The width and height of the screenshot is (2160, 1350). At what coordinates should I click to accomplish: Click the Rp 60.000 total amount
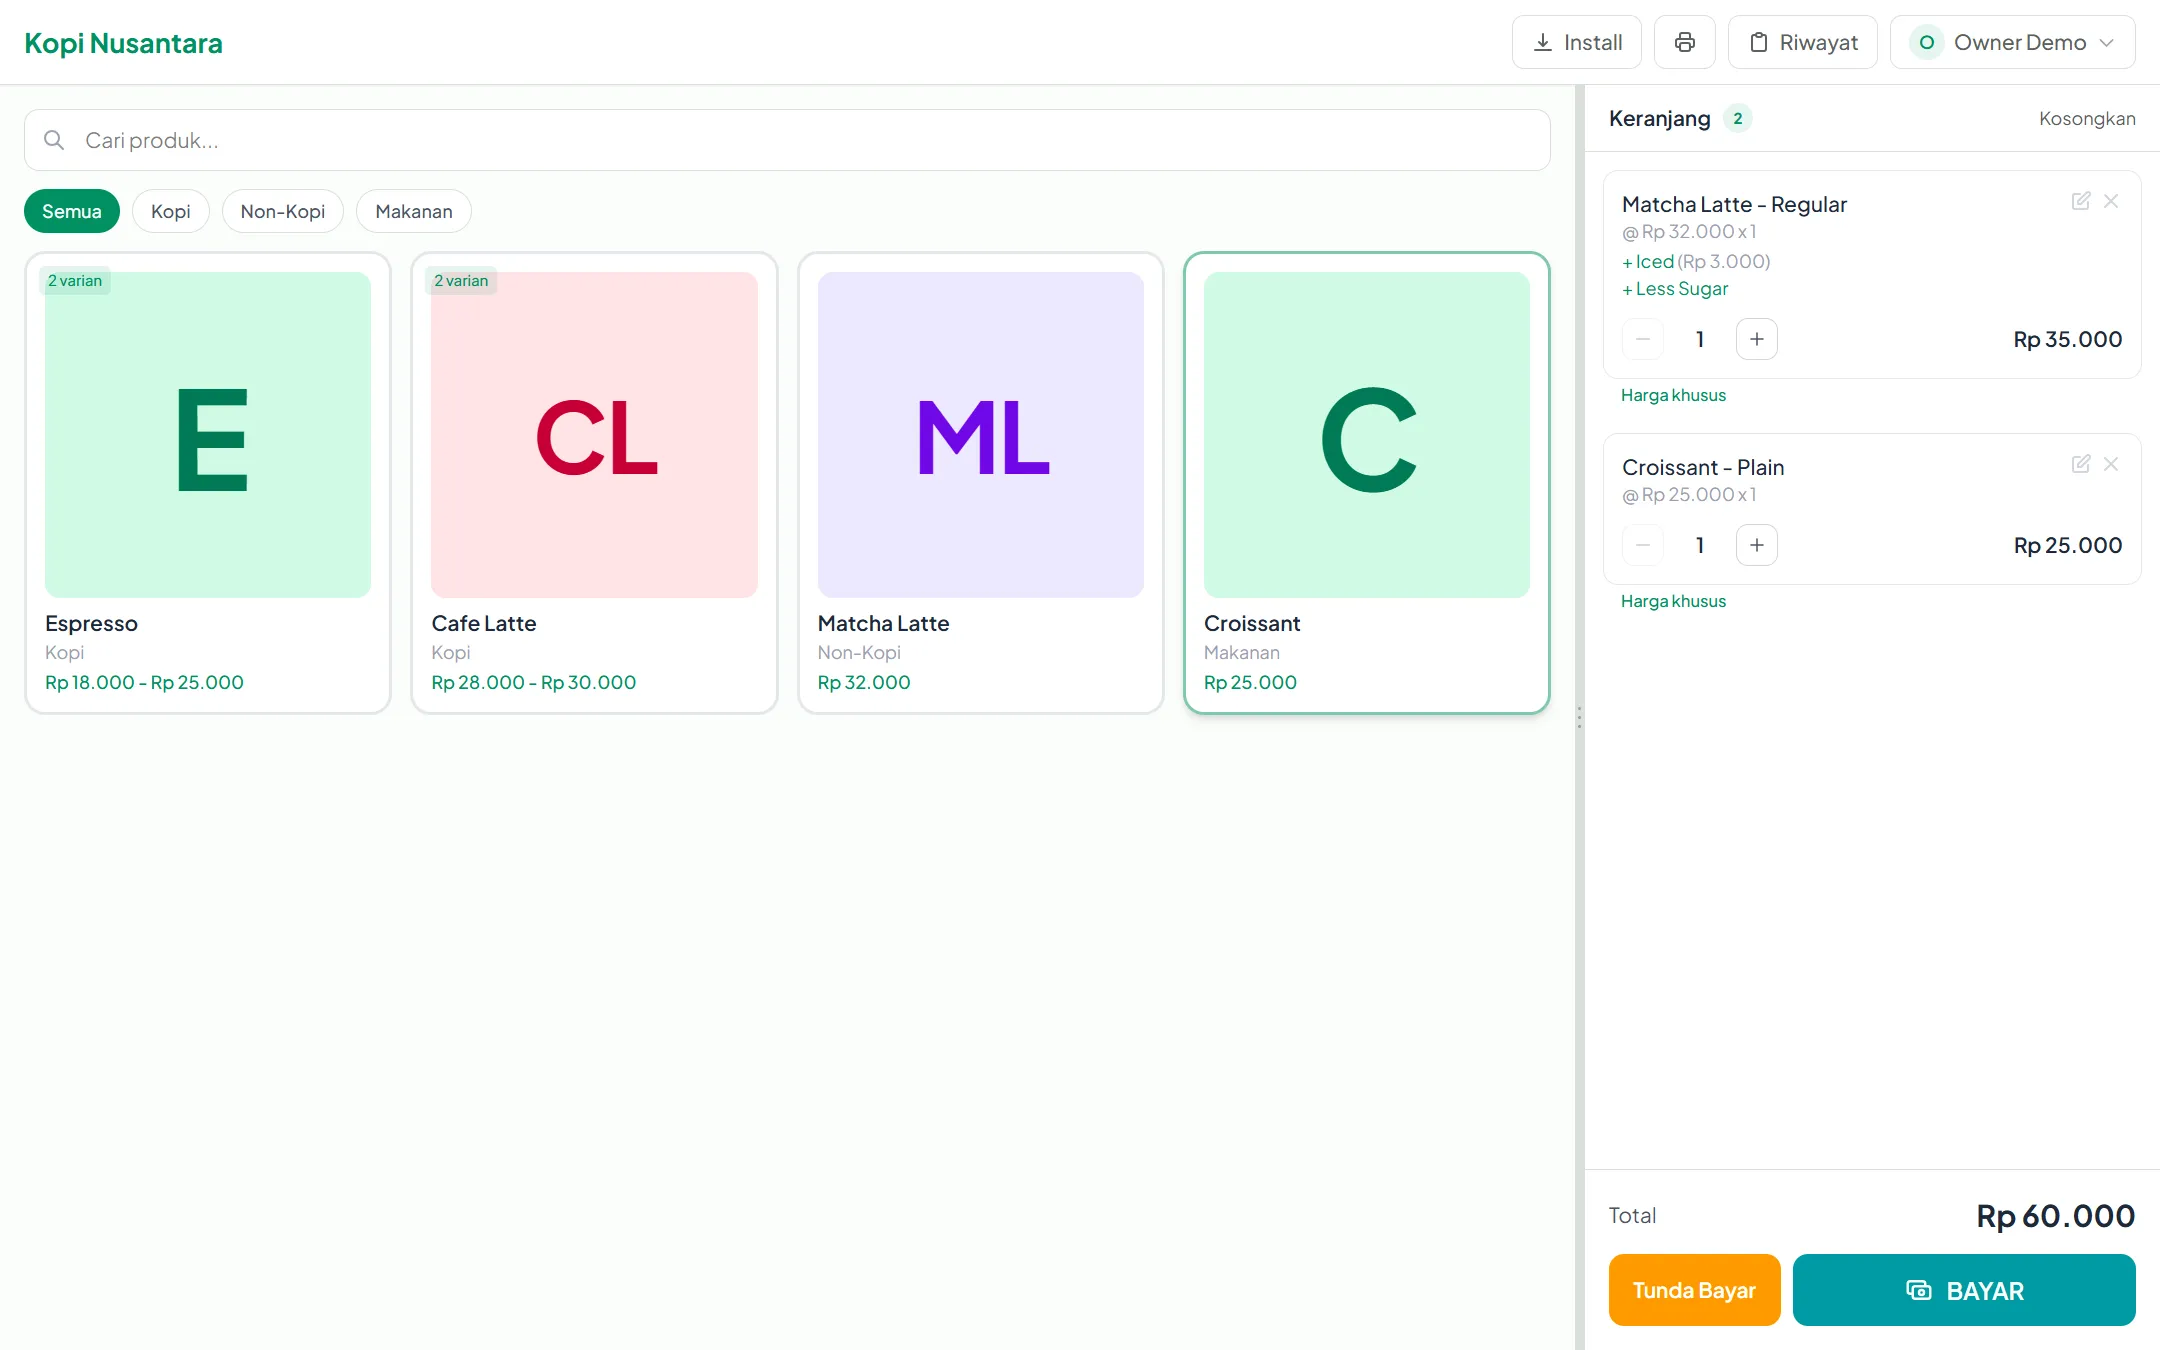click(2056, 1216)
